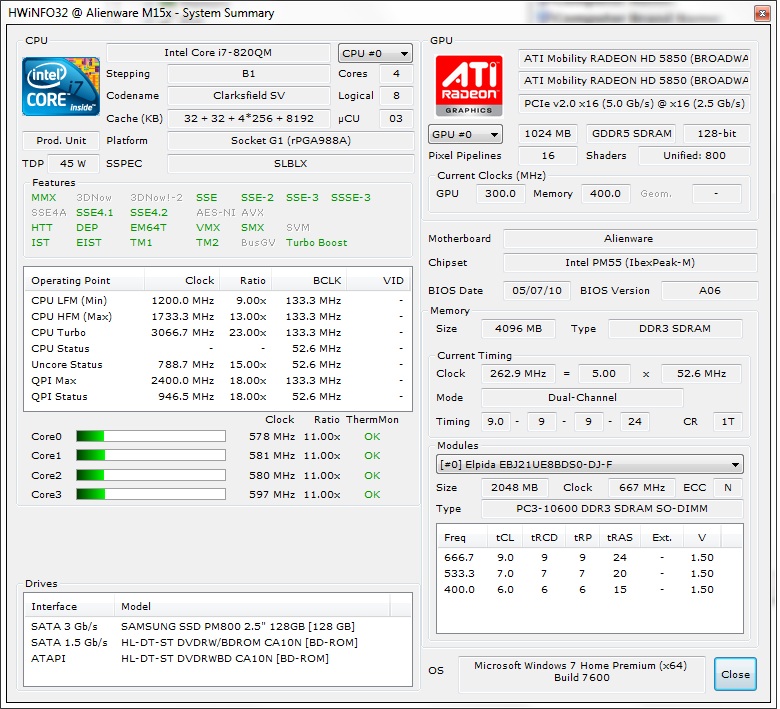Click the Clarksfield SV codename field
The height and width of the screenshot is (709, 780).
pos(249,96)
